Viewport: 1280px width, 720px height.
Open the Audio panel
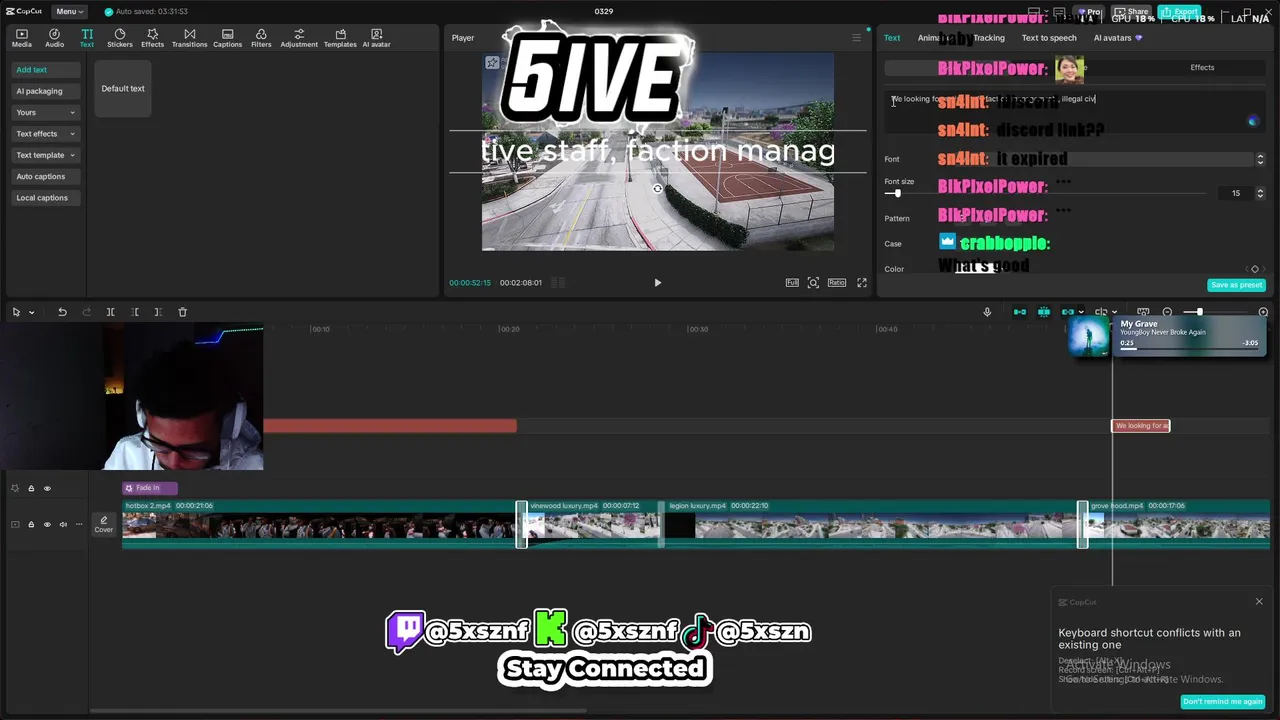[x=54, y=38]
